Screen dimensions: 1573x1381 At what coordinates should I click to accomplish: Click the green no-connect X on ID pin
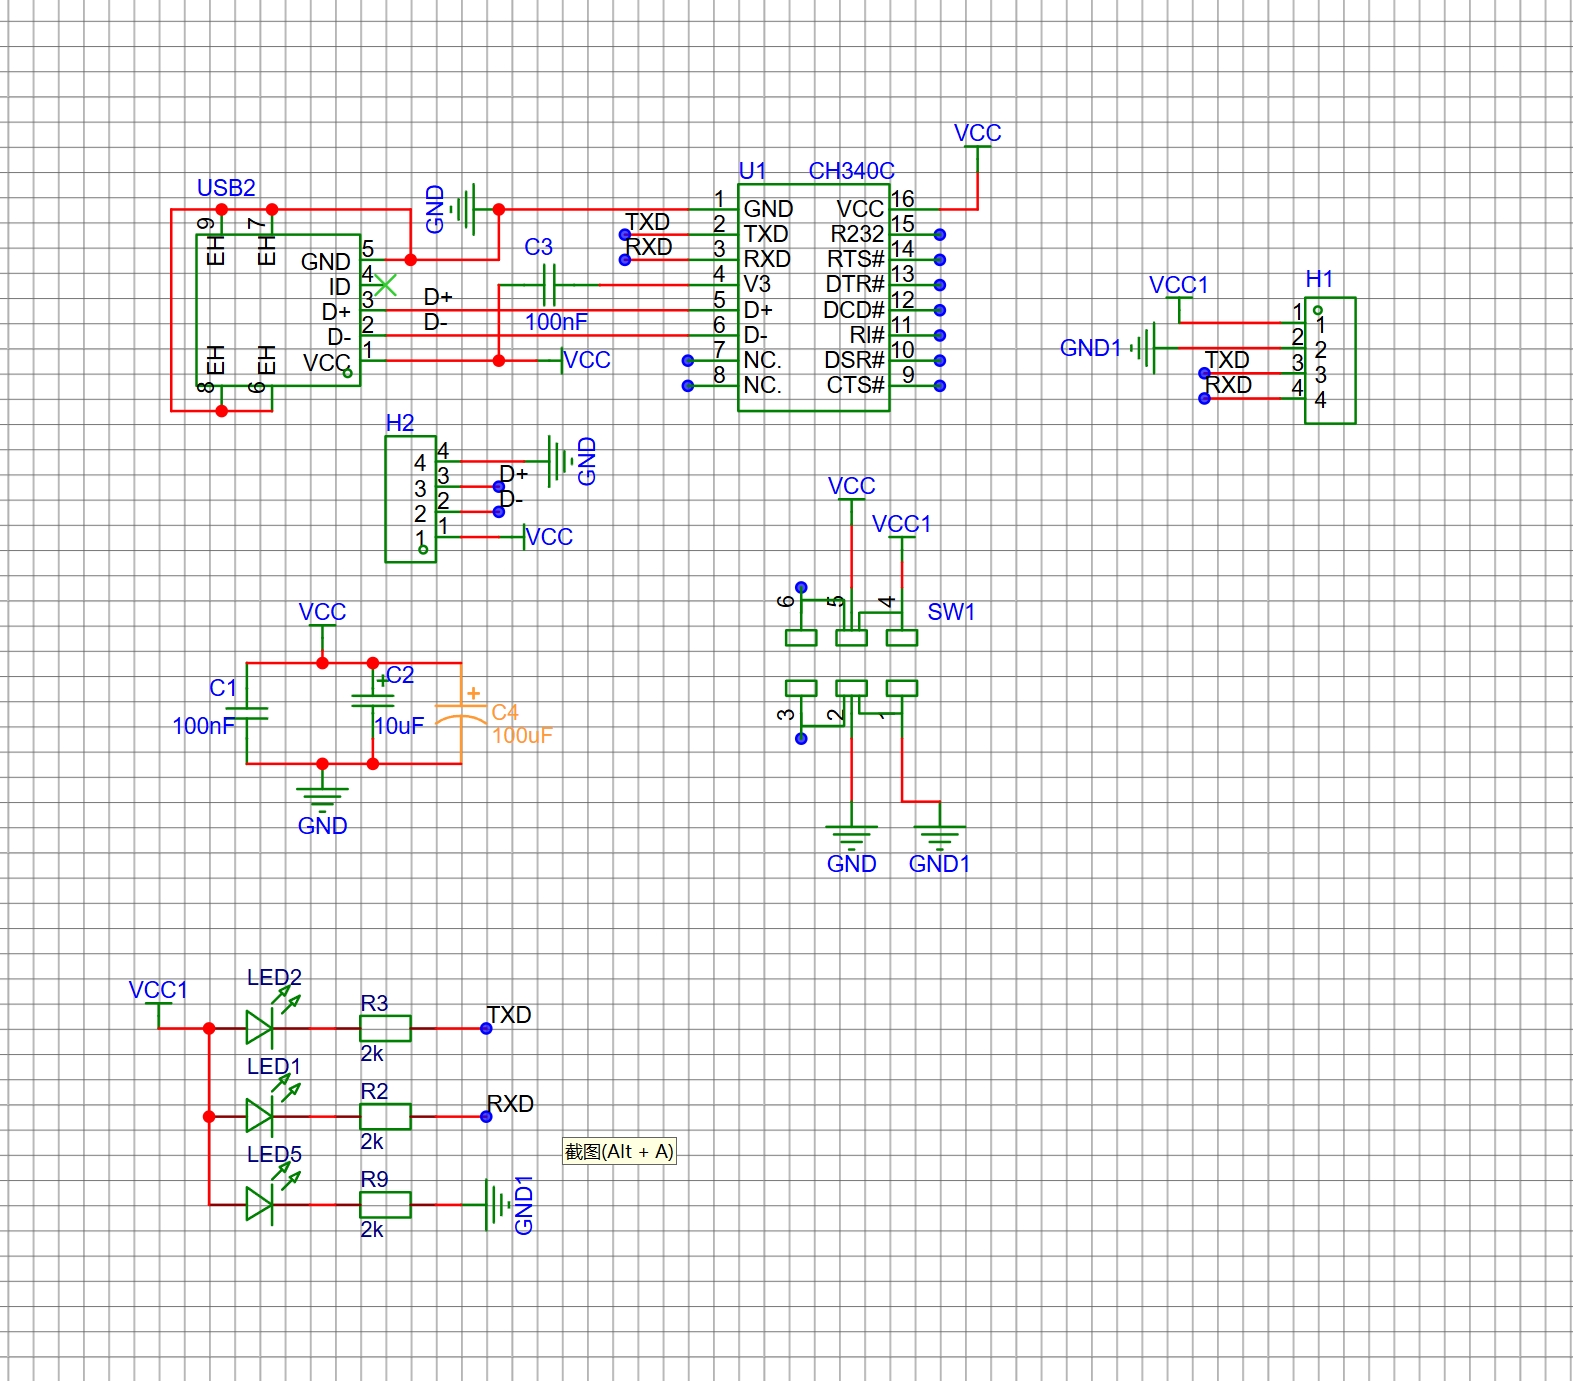tap(385, 285)
